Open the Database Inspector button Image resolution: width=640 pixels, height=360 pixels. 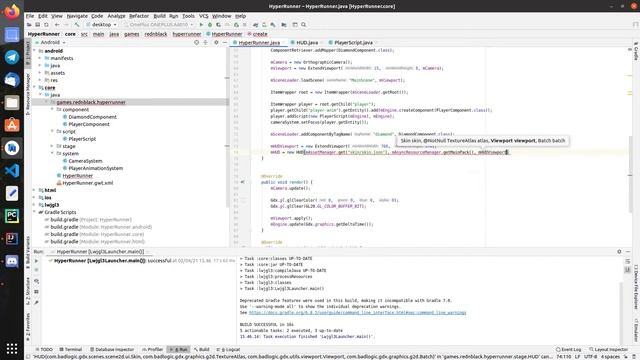coord(112,349)
